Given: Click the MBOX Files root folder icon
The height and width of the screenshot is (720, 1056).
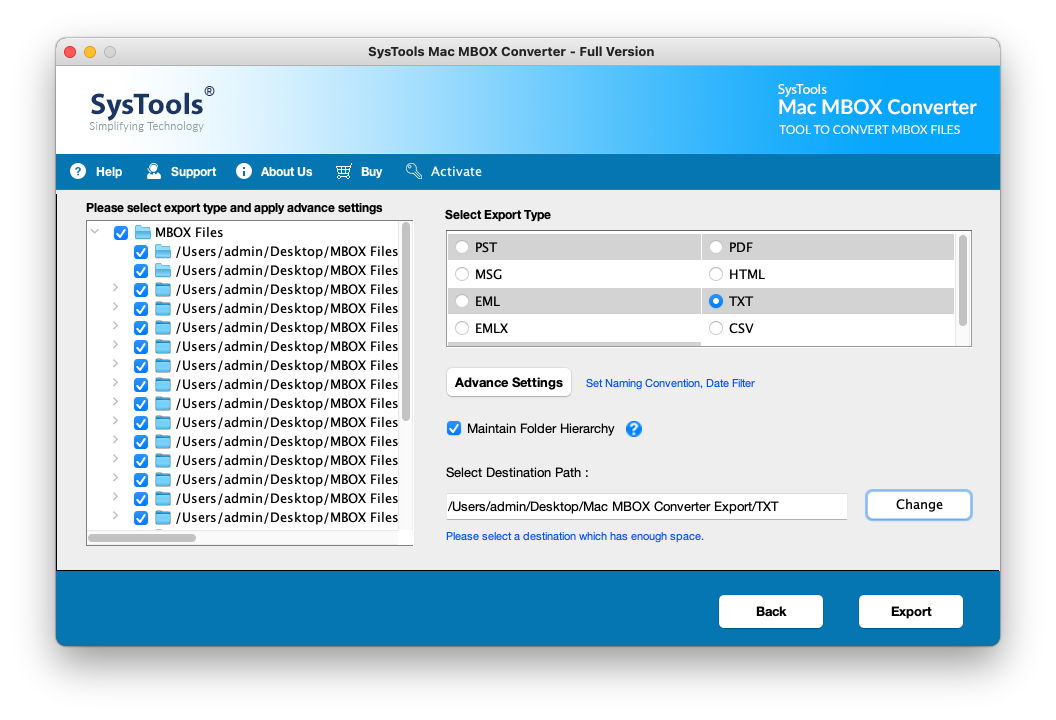Looking at the screenshot, I should [143, 232].
